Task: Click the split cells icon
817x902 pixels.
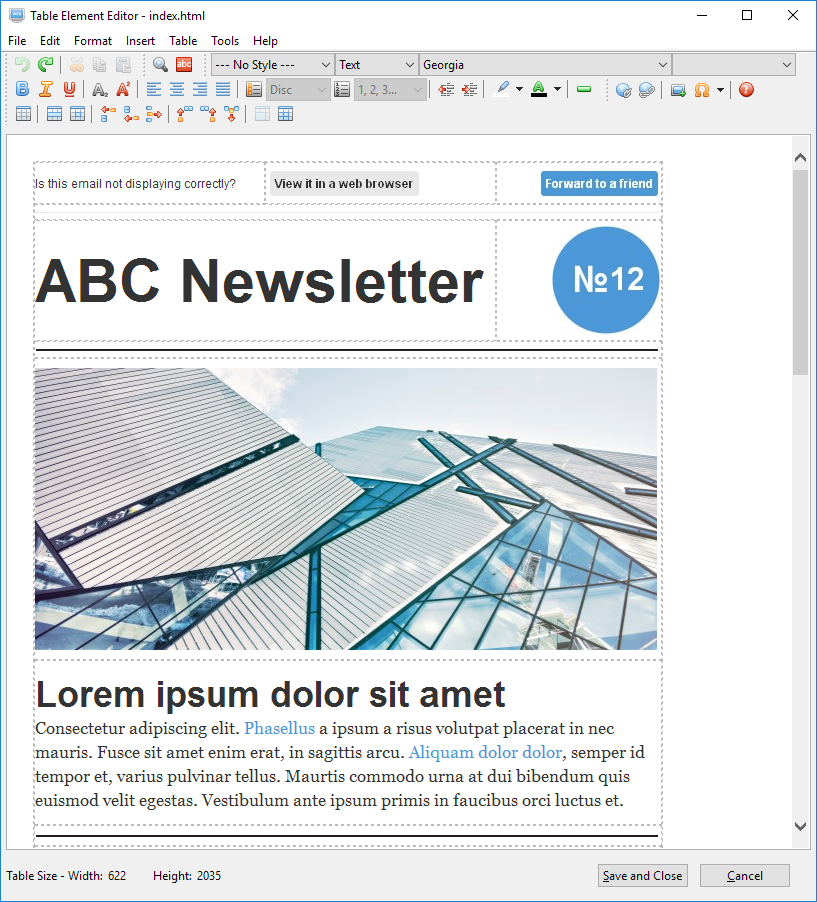Action: tap(285, 114)
